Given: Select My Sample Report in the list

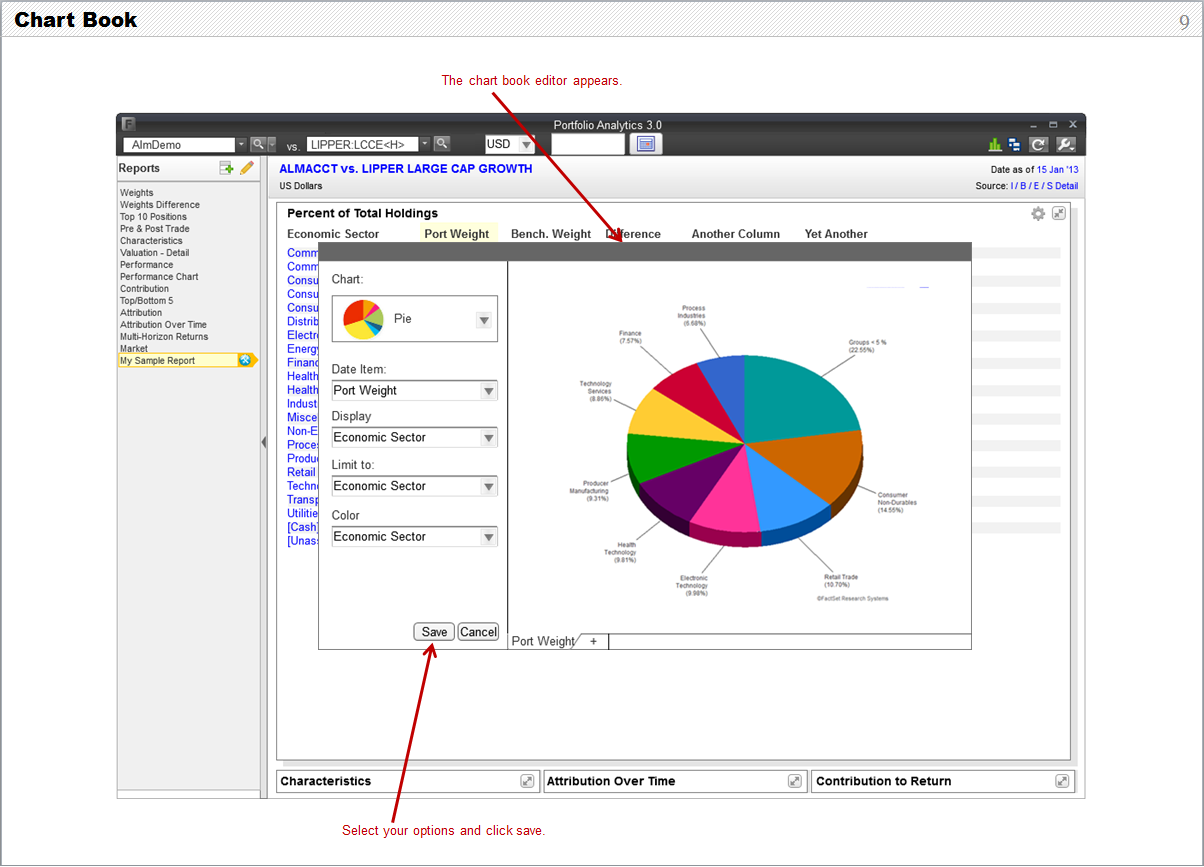Looking at the screenshot, I should point(178,360).
